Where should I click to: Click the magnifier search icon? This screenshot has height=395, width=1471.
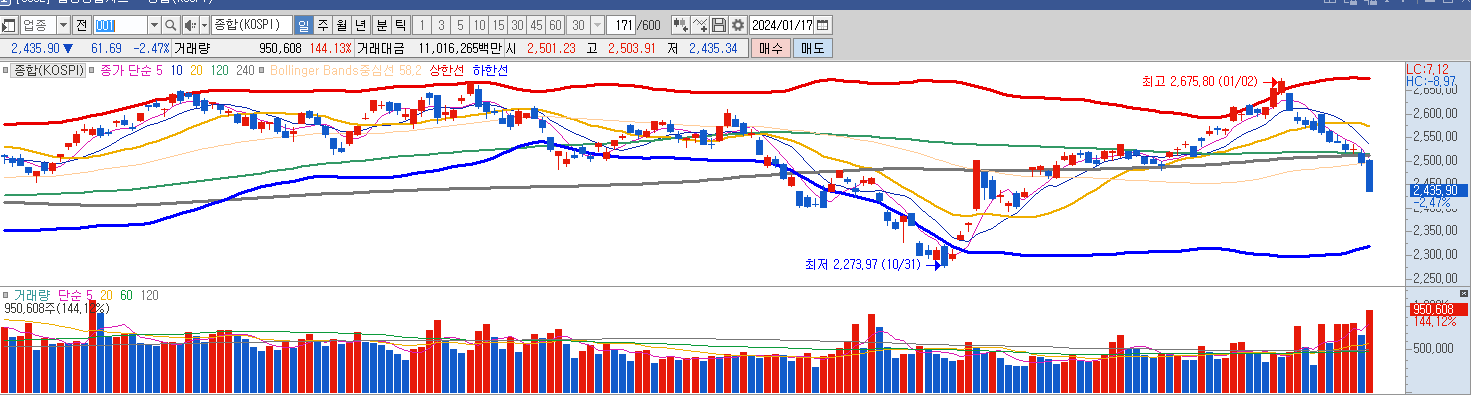pos(170,25)
